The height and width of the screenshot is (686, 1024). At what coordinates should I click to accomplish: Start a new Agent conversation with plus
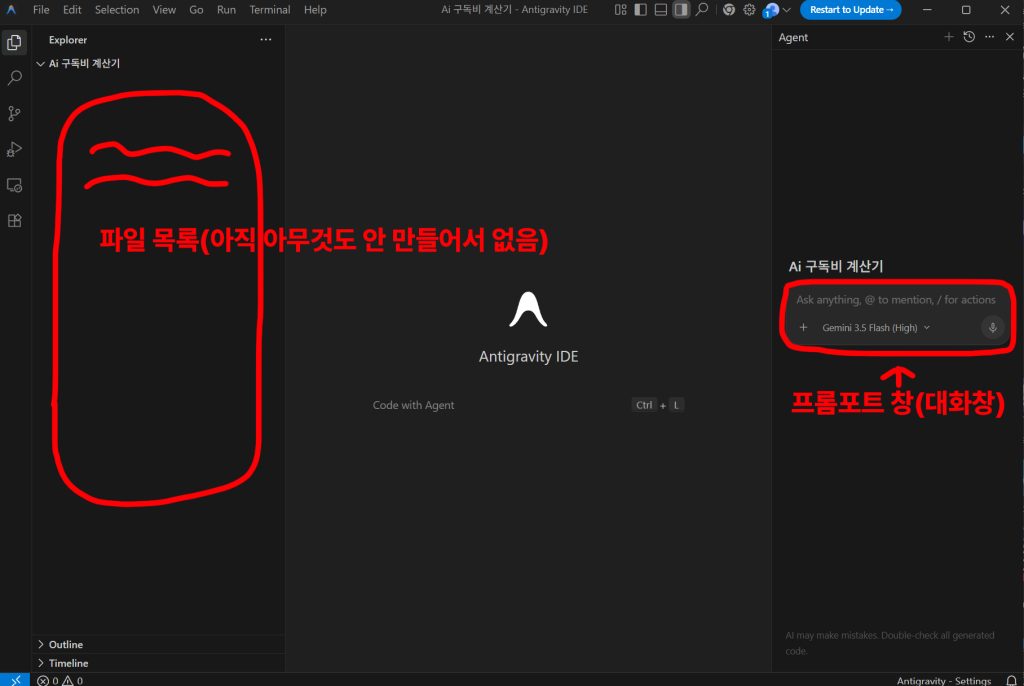[949, 37]
